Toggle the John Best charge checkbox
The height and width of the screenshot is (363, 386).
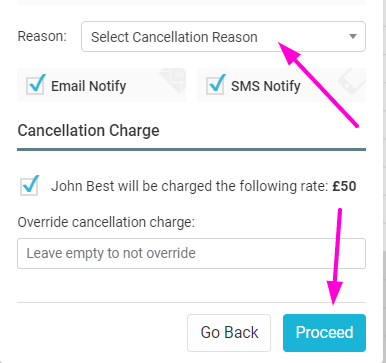[29, 186]
